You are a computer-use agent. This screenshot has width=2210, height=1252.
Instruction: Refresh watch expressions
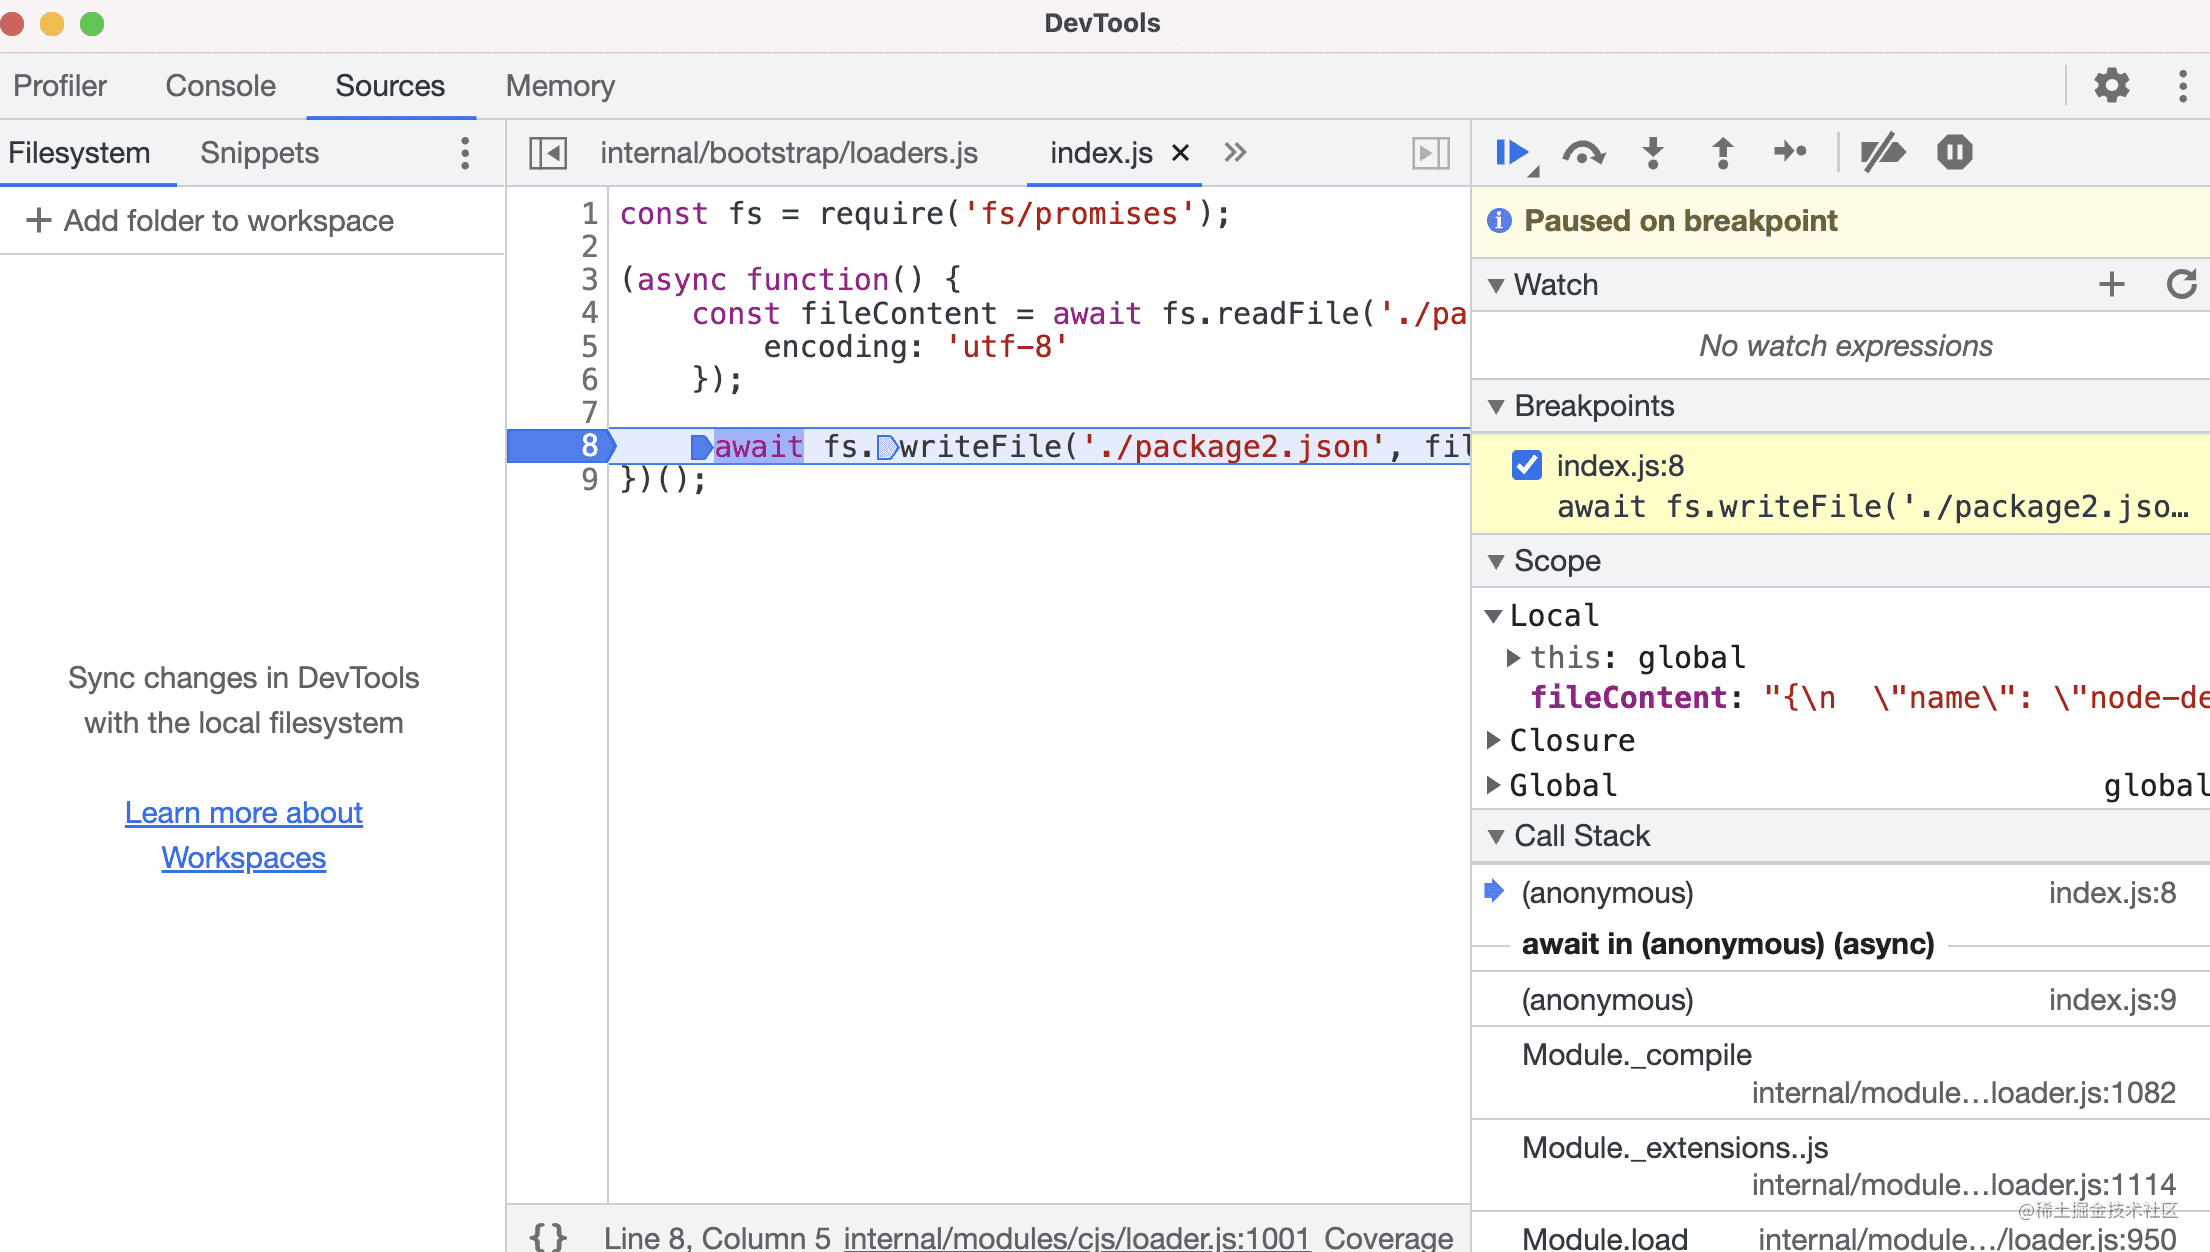coord(2181,285)
